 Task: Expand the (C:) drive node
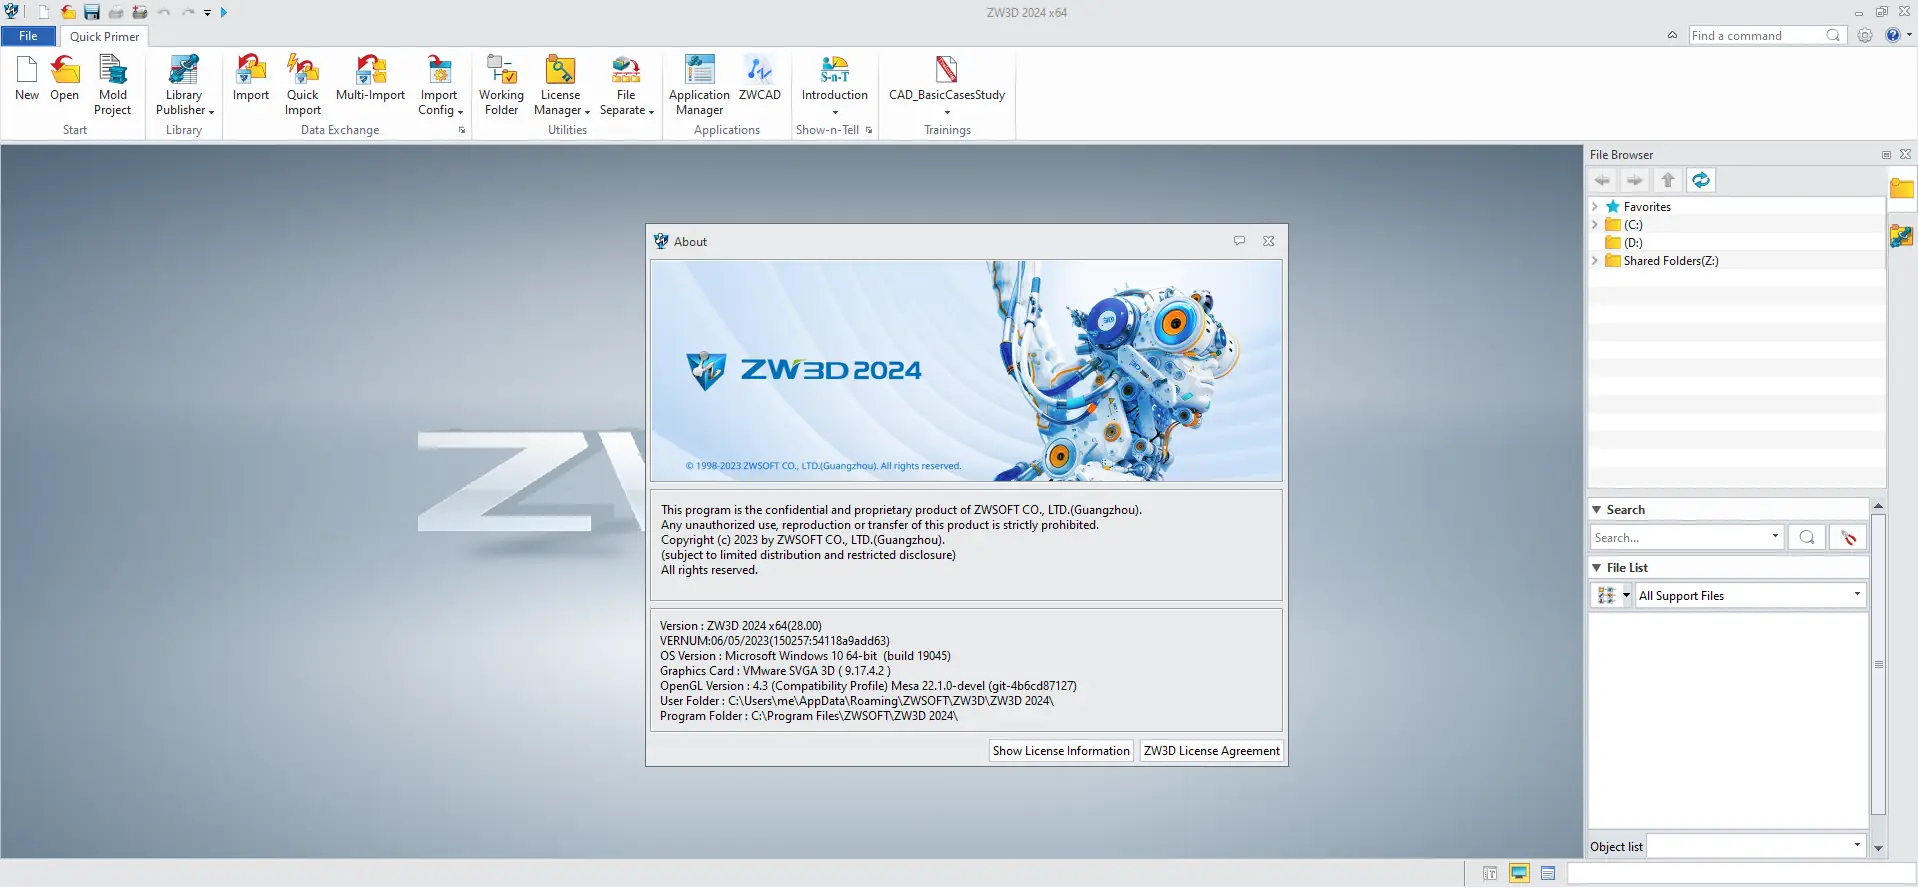pyautogui.click(x=1595, y=225)
